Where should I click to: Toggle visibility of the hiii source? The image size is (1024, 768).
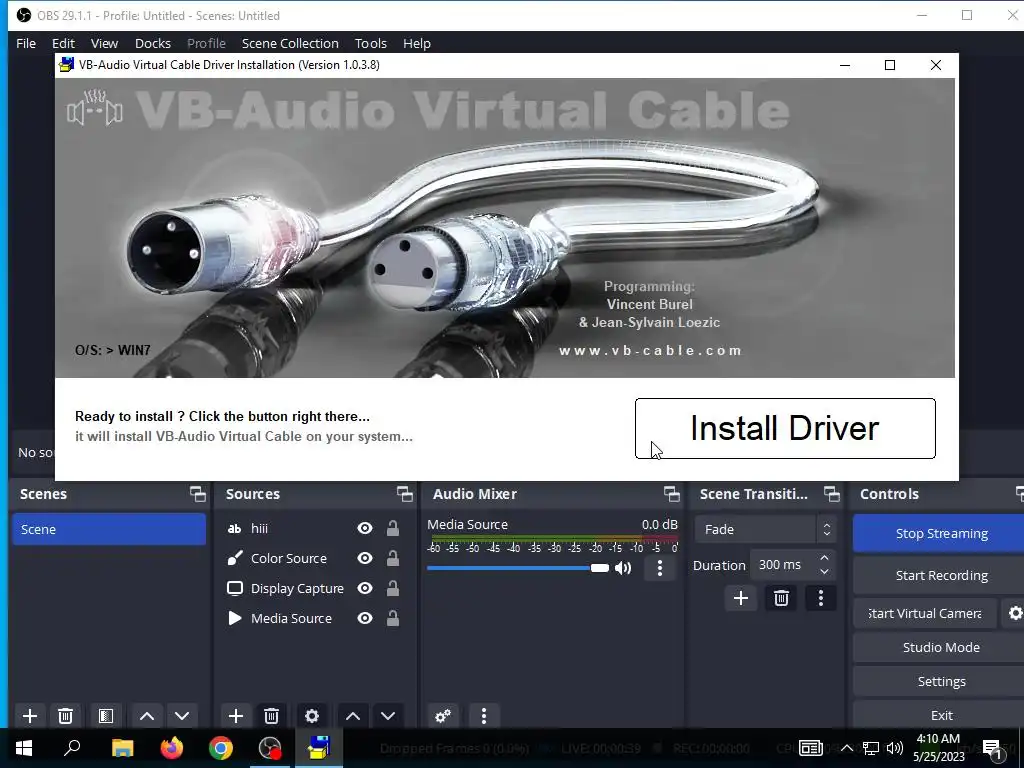(x=365, y=528)
